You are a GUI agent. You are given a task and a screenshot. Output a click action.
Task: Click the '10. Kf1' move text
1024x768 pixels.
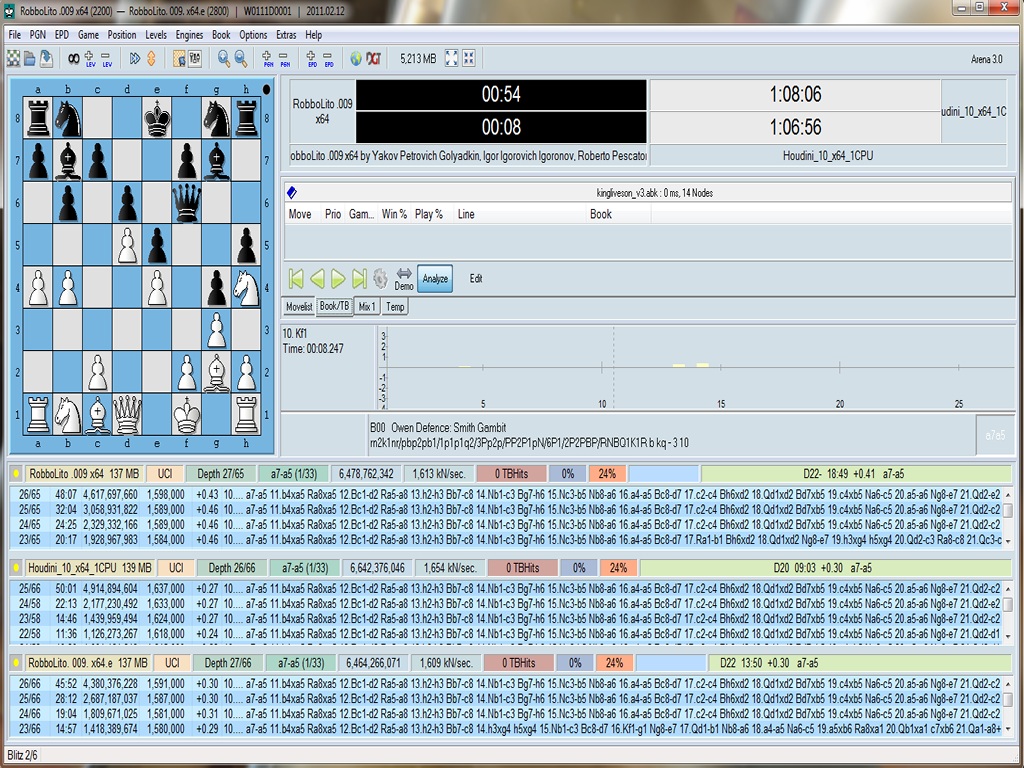[x=295, y=334]
